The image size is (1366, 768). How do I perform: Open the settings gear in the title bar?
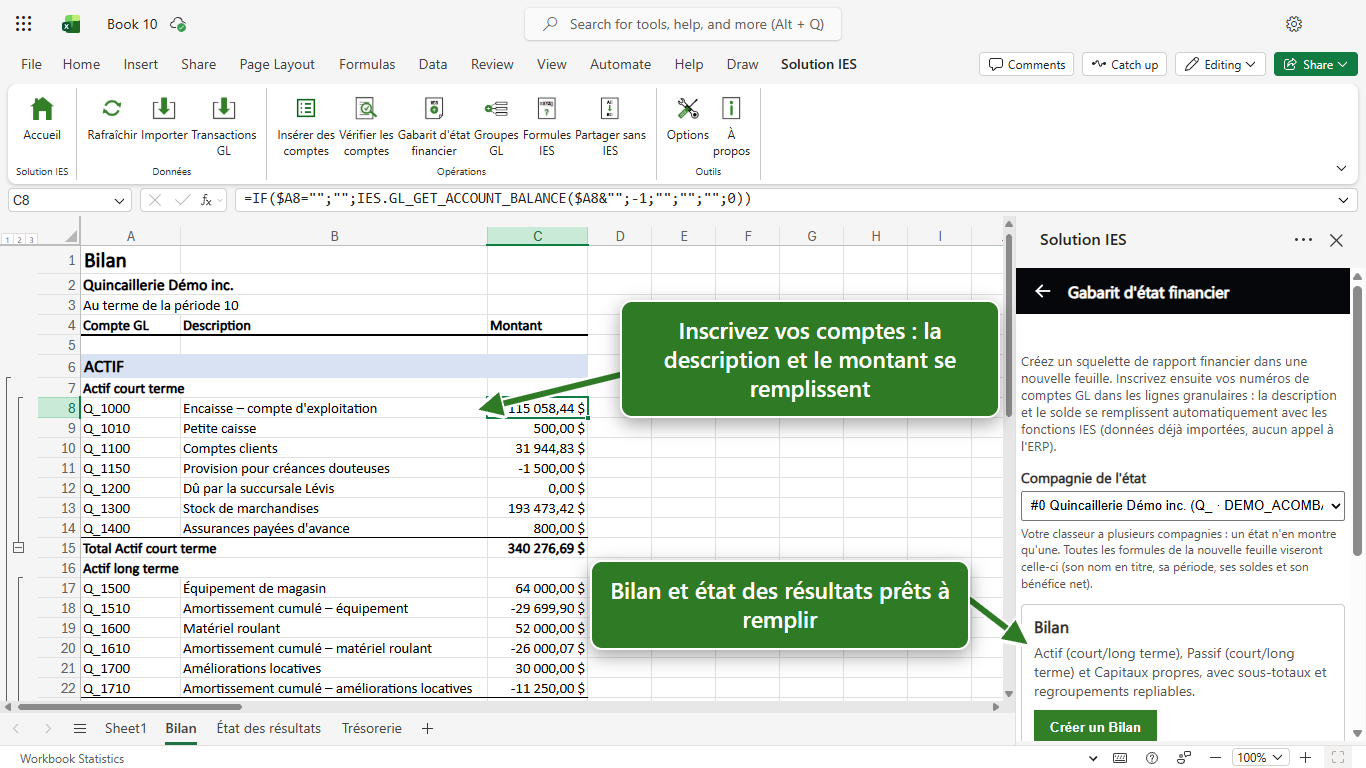coord(1294,24)
